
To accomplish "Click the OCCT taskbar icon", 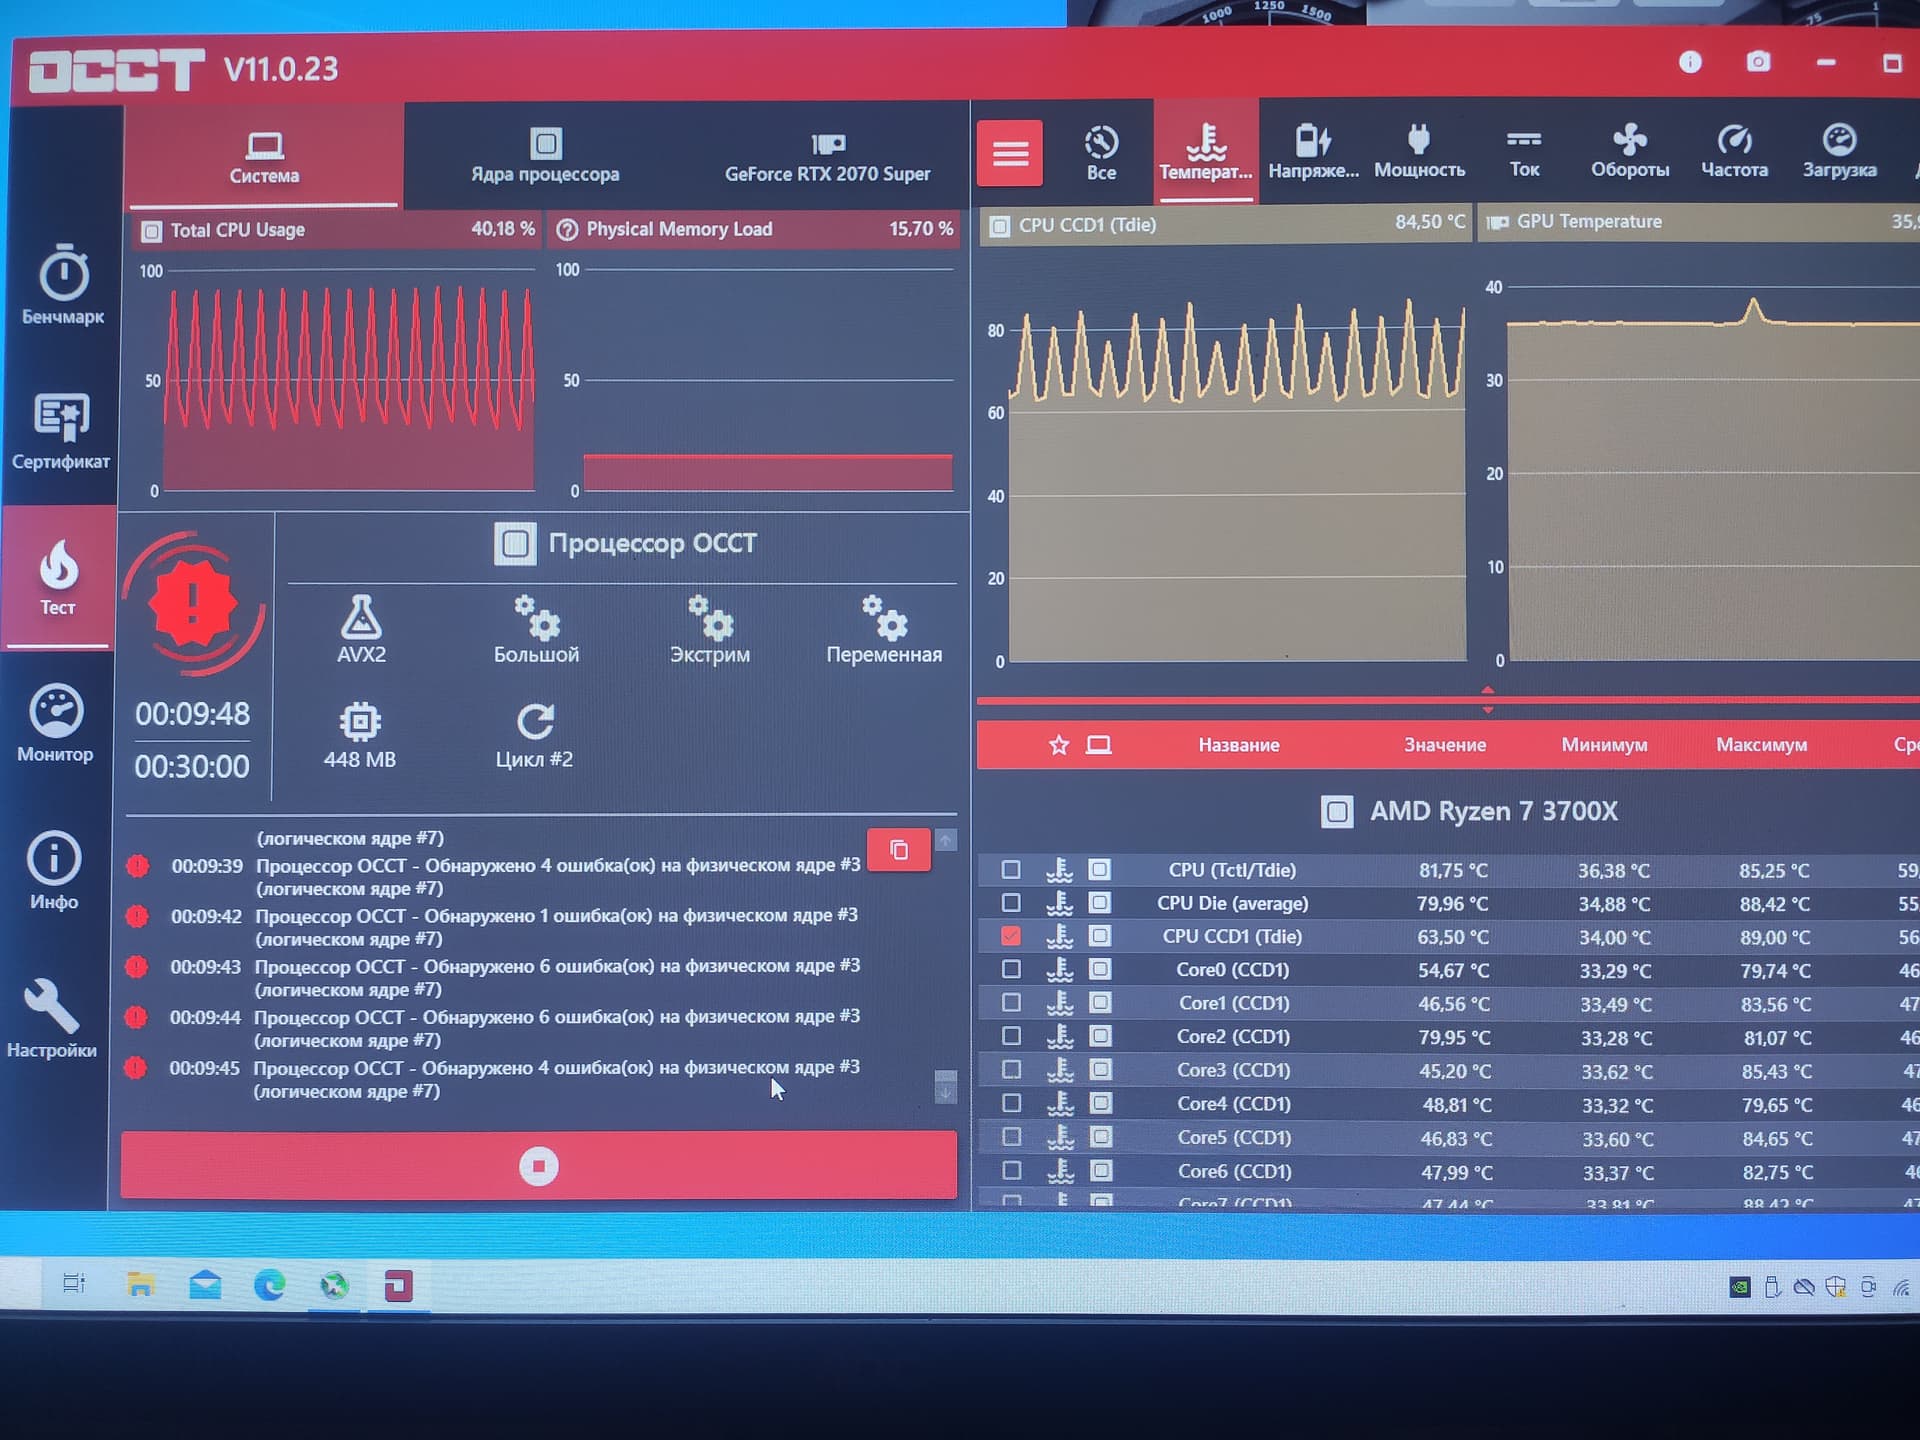I will pos(399,1286).
